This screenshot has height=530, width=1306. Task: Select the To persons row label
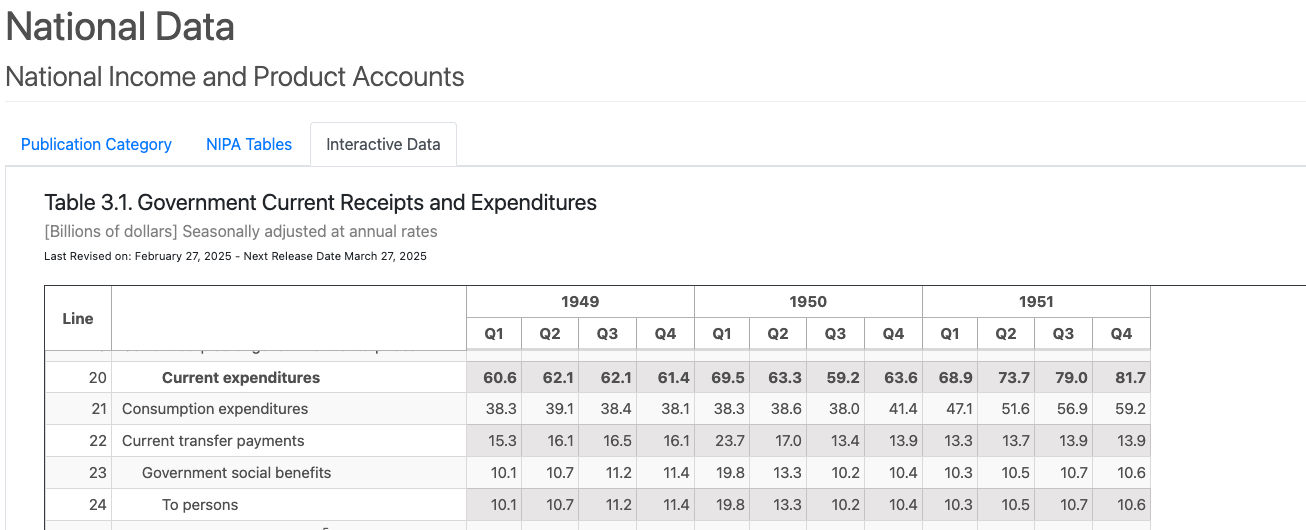pyautogui.click(x=200, y=505)
